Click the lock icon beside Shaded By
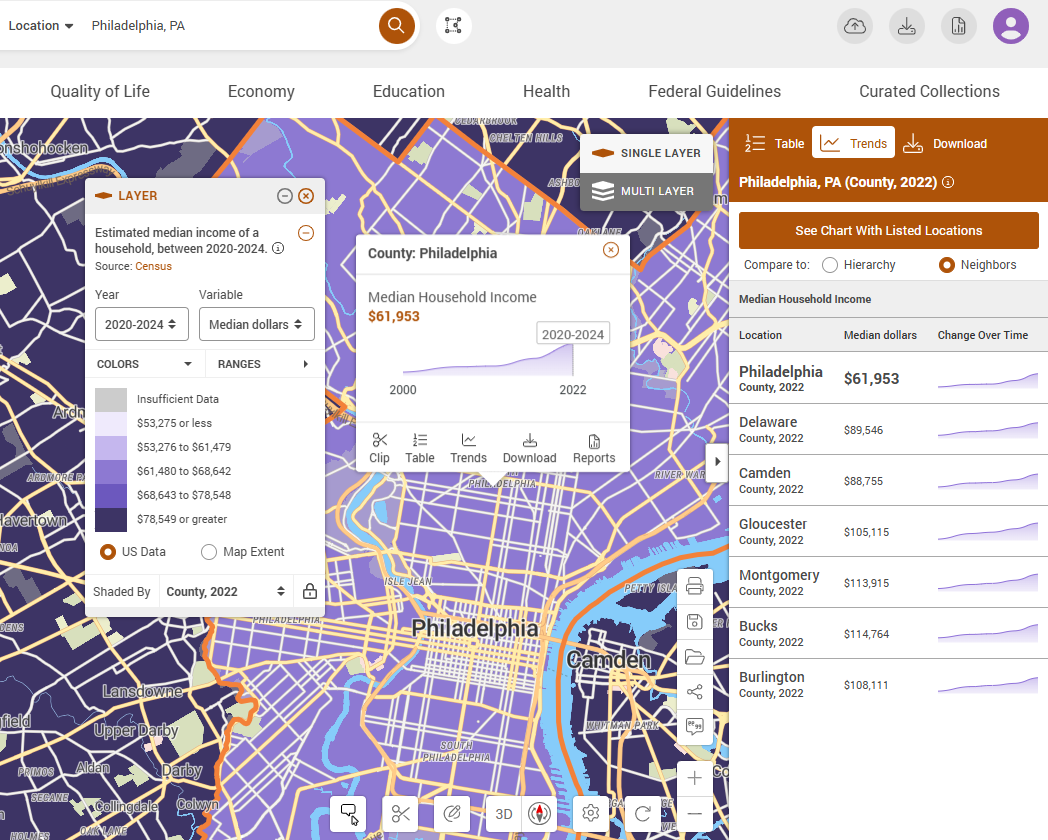Screen dimensions: 1048x840 point(310,591)
